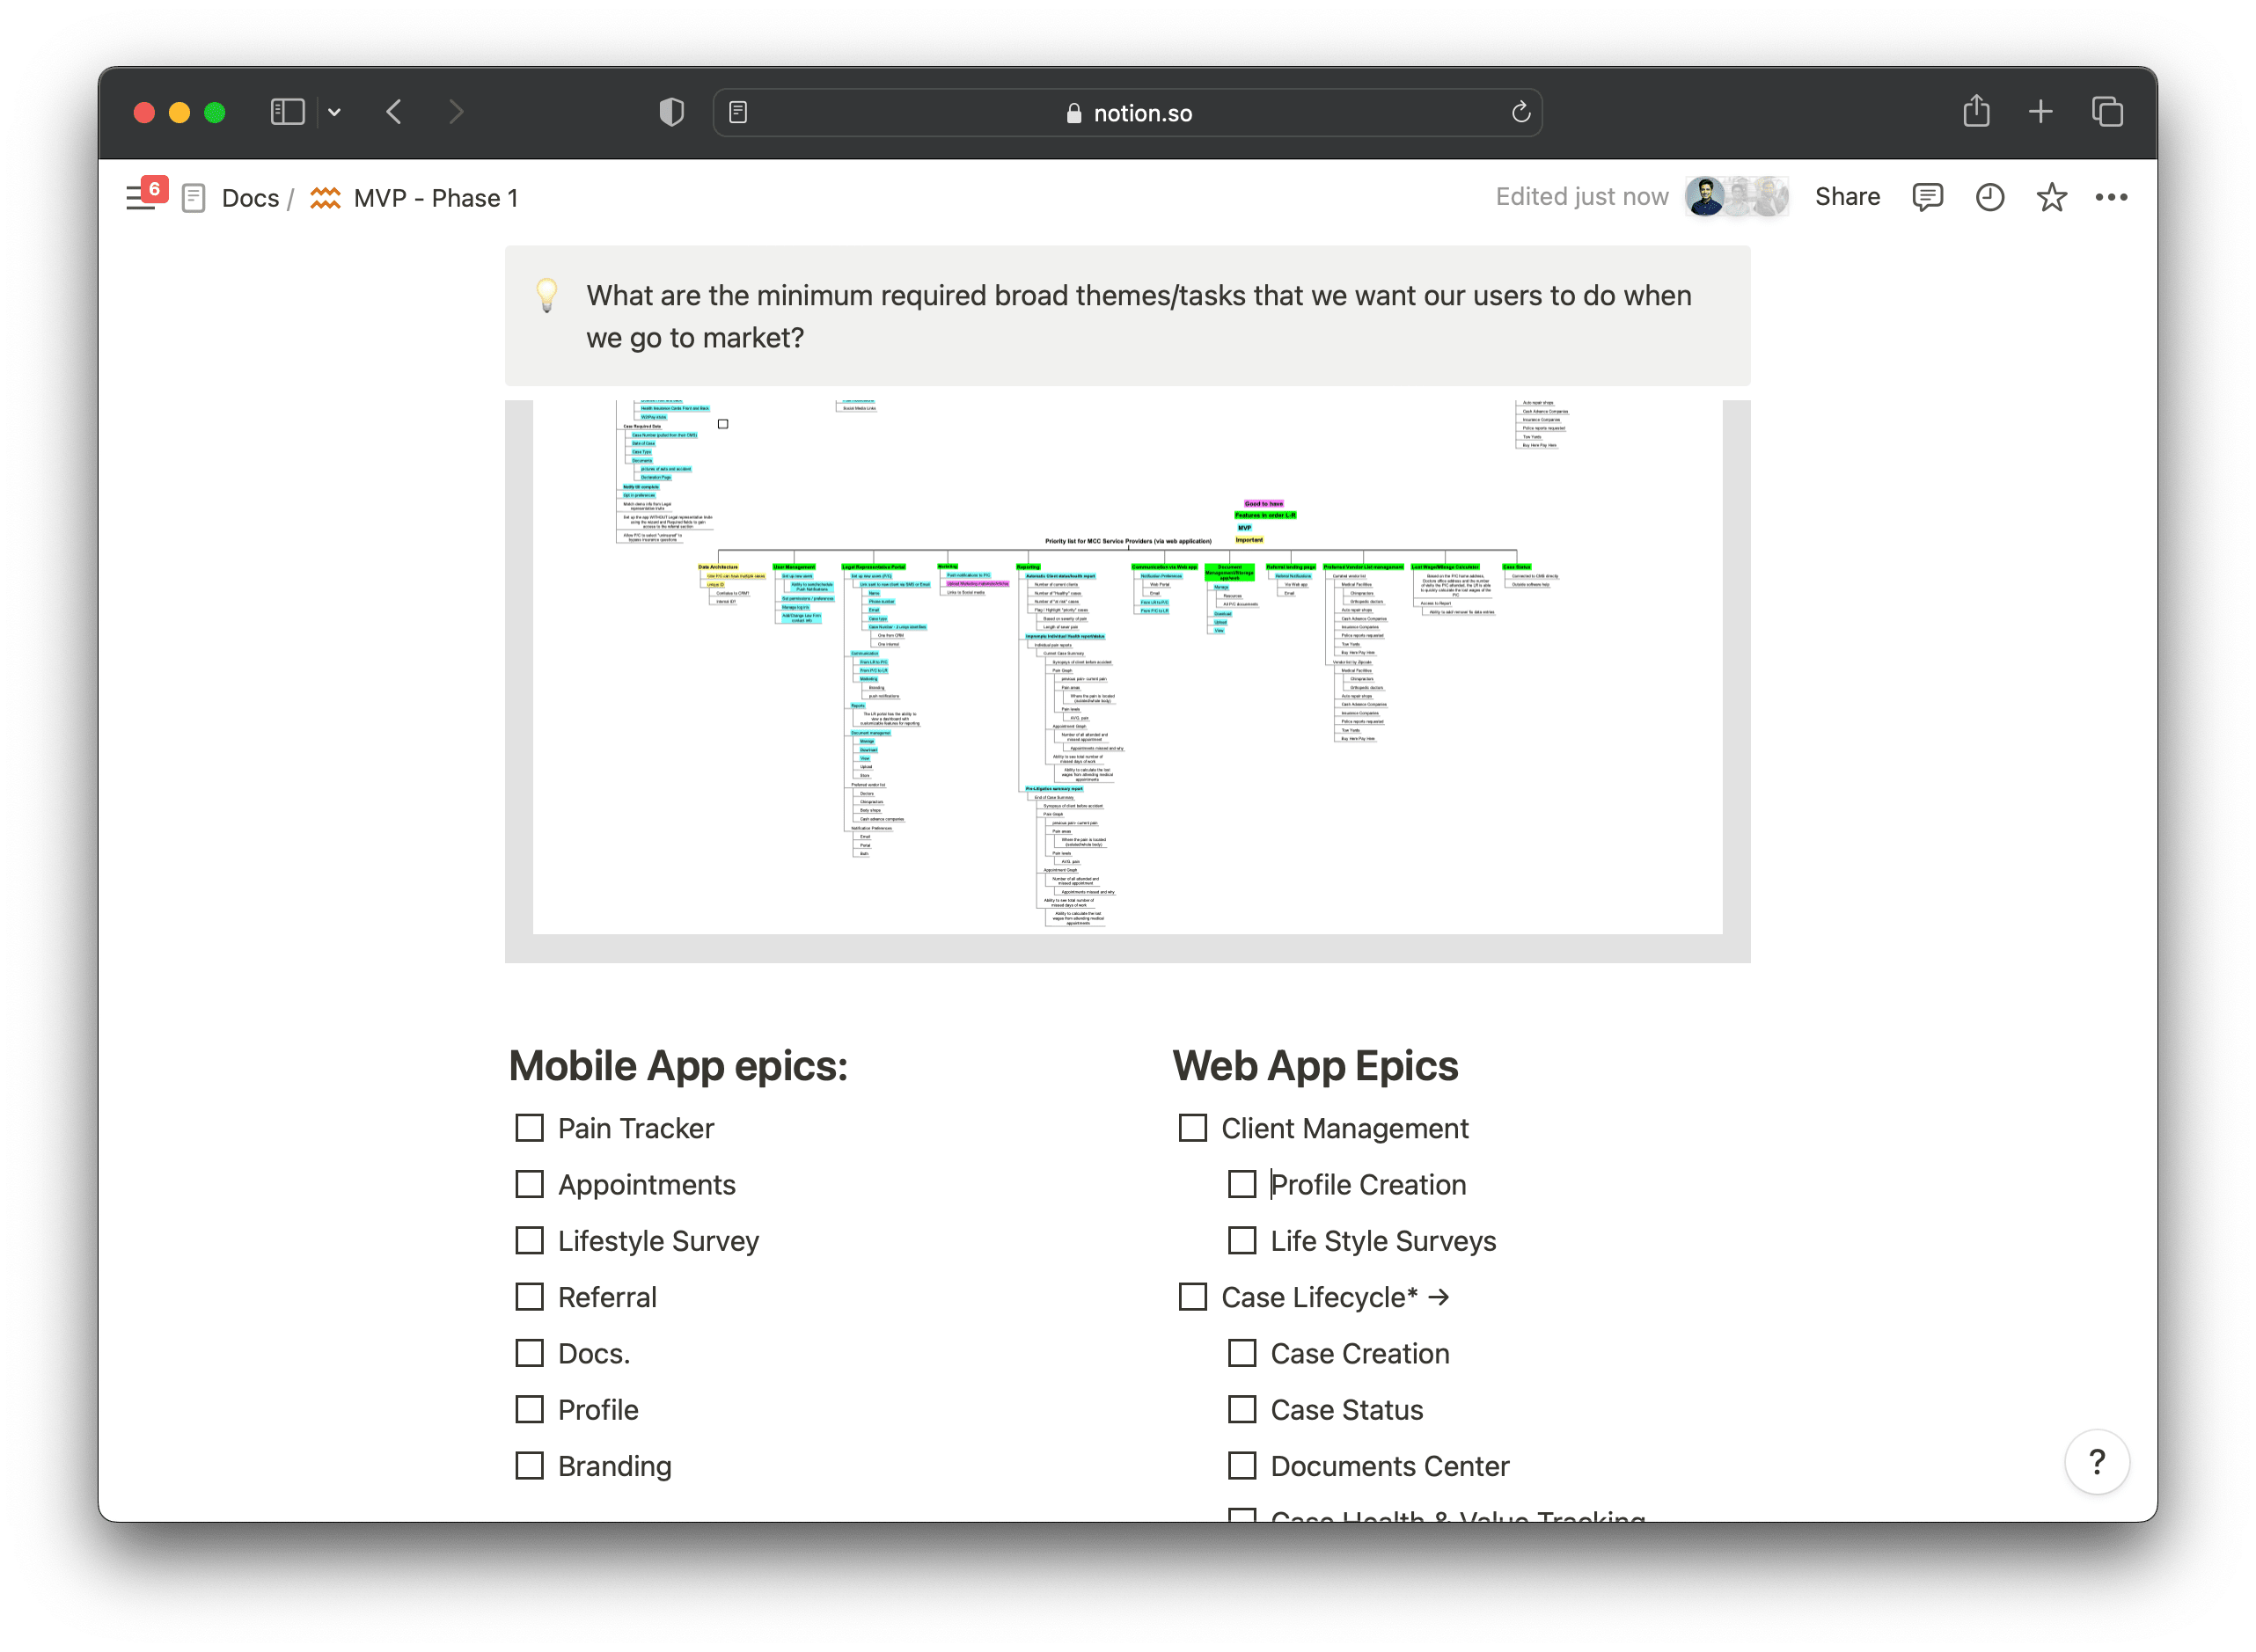Click the Client Management text
Screen dimensions: 2256x1652
coord(1344,1128)
